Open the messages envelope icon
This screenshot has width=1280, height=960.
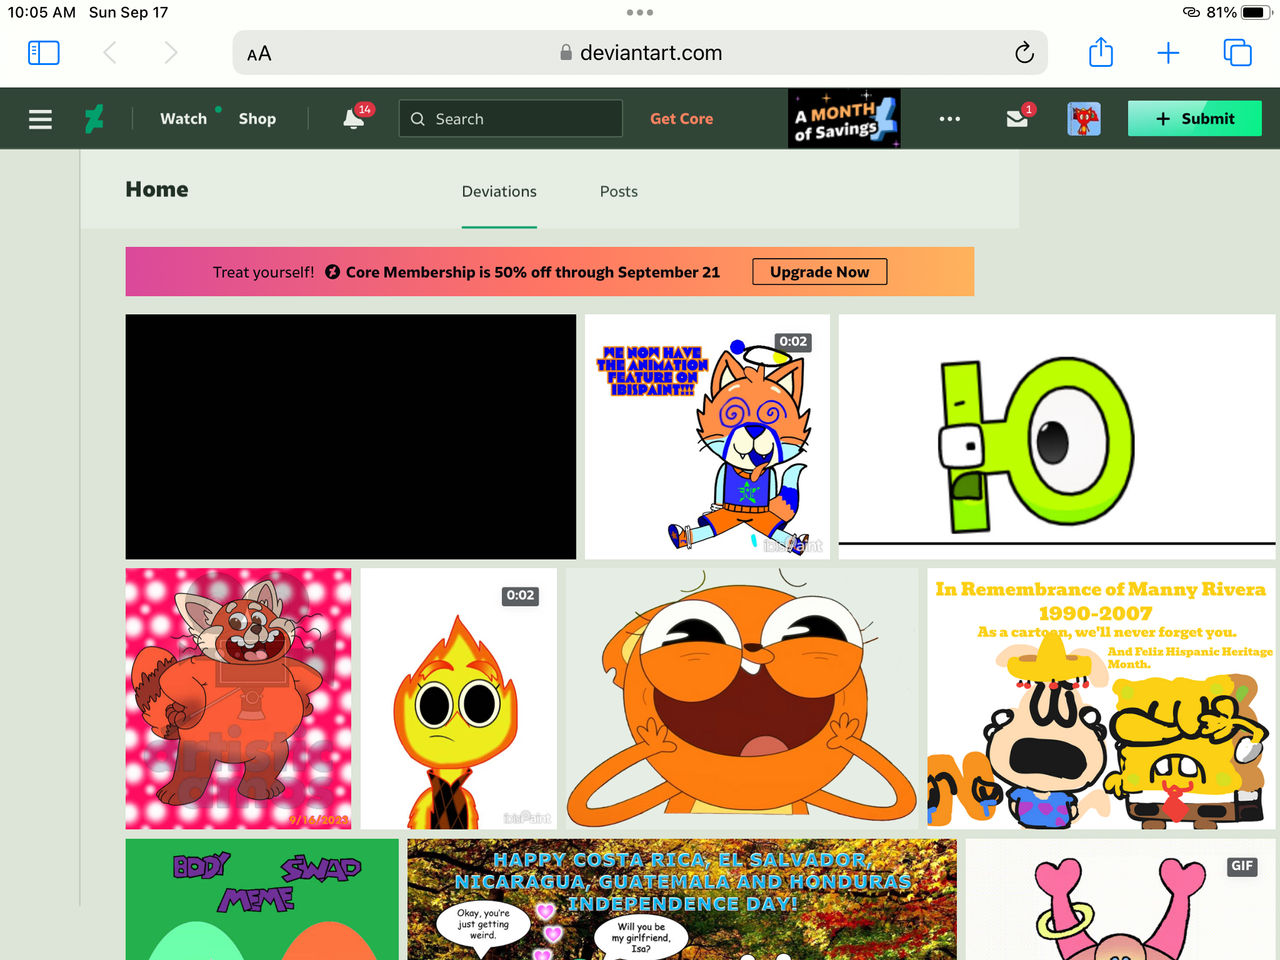coord(1017,119)
